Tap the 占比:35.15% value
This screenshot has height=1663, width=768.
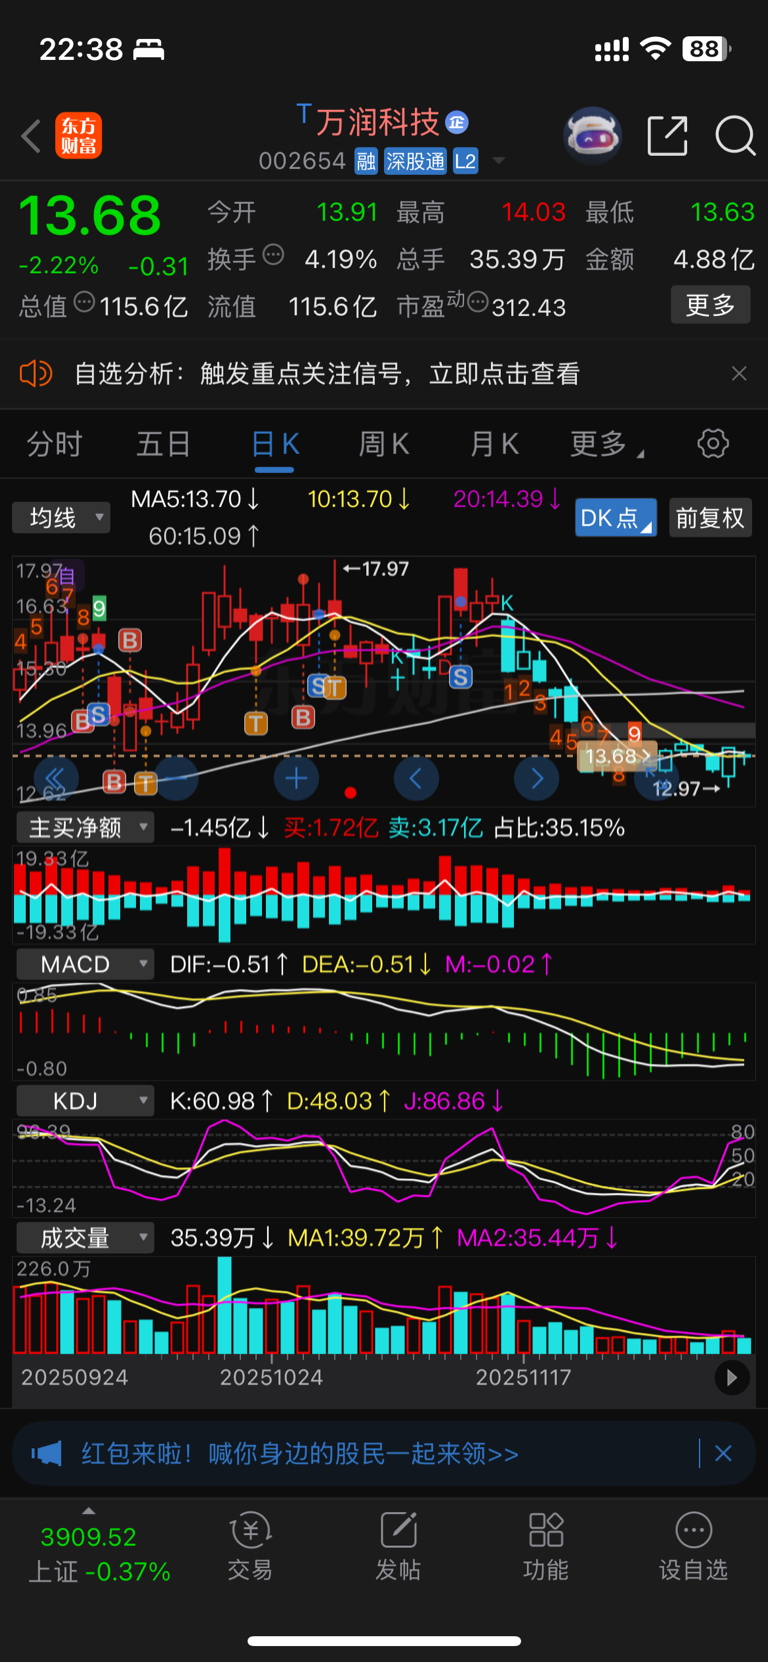tap(559, 828)
